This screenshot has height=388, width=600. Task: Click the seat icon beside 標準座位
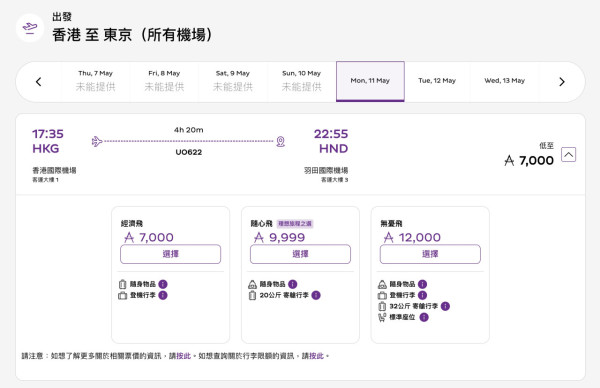tap(382, 317)
